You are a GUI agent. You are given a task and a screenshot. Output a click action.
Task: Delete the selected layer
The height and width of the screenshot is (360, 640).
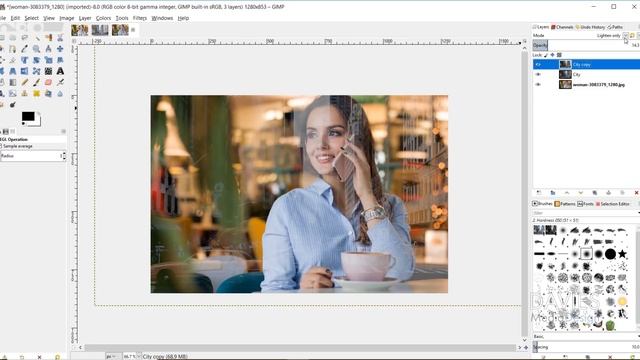click(x=636, y=193)
